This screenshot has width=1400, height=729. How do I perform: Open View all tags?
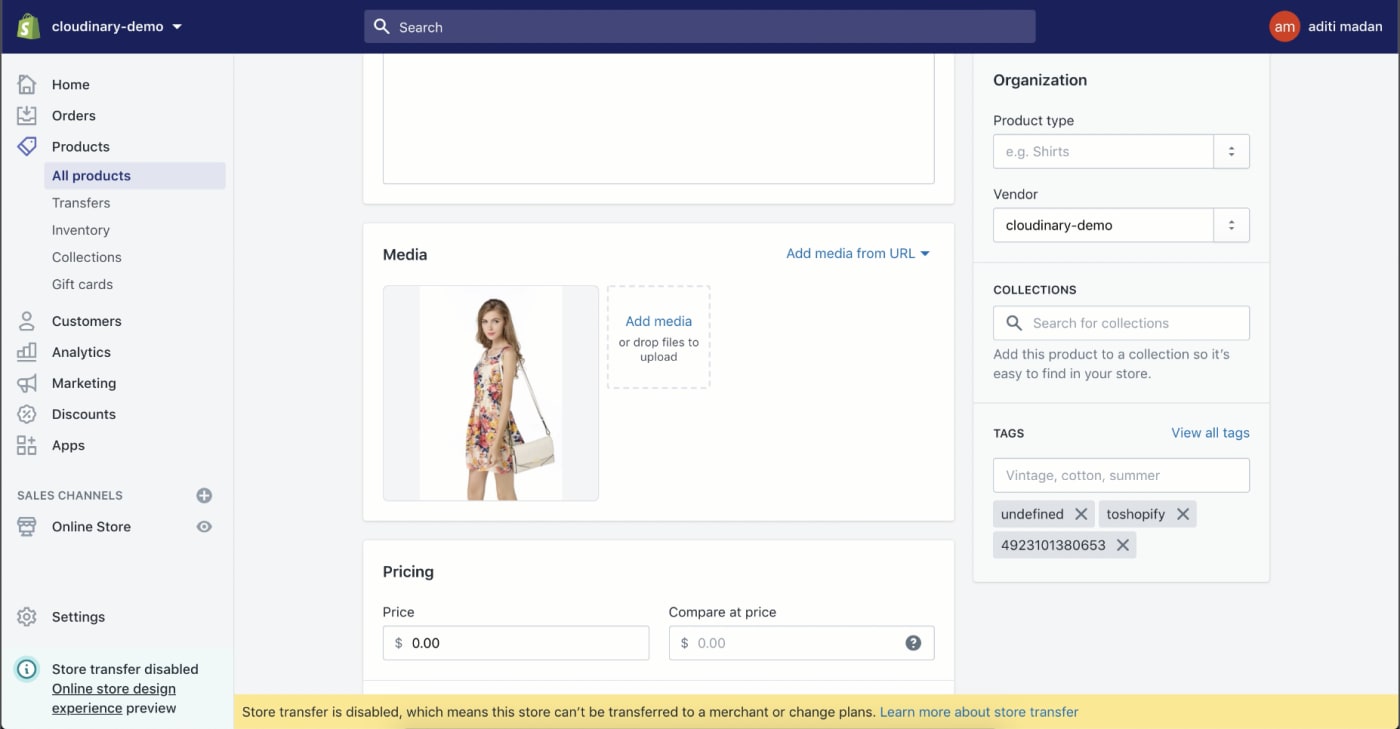pyautogui.click(x=1210, y=432)
